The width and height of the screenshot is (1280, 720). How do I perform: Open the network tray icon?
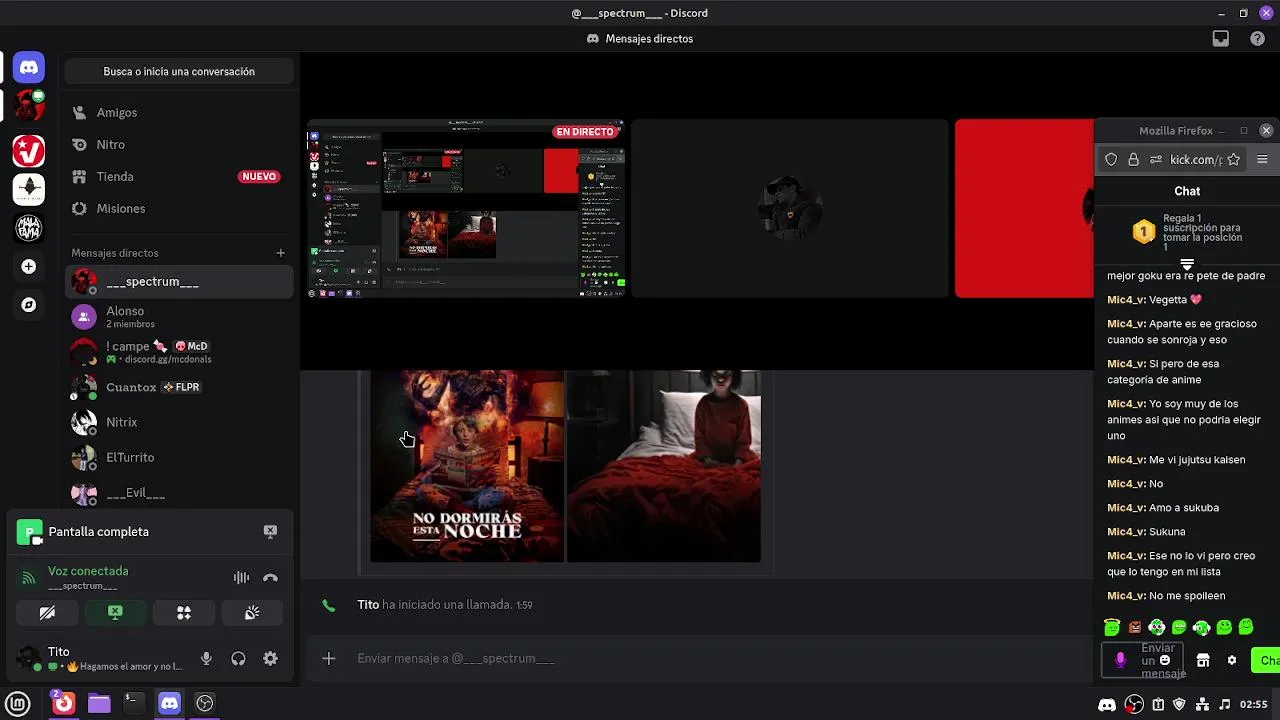[x=1203, y=705]
